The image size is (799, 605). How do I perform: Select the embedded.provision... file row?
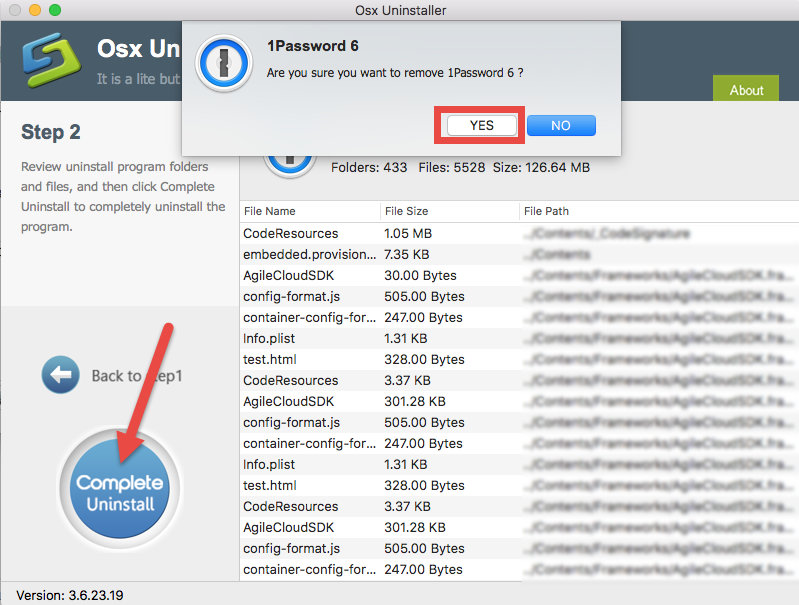(x=519, y=254)
